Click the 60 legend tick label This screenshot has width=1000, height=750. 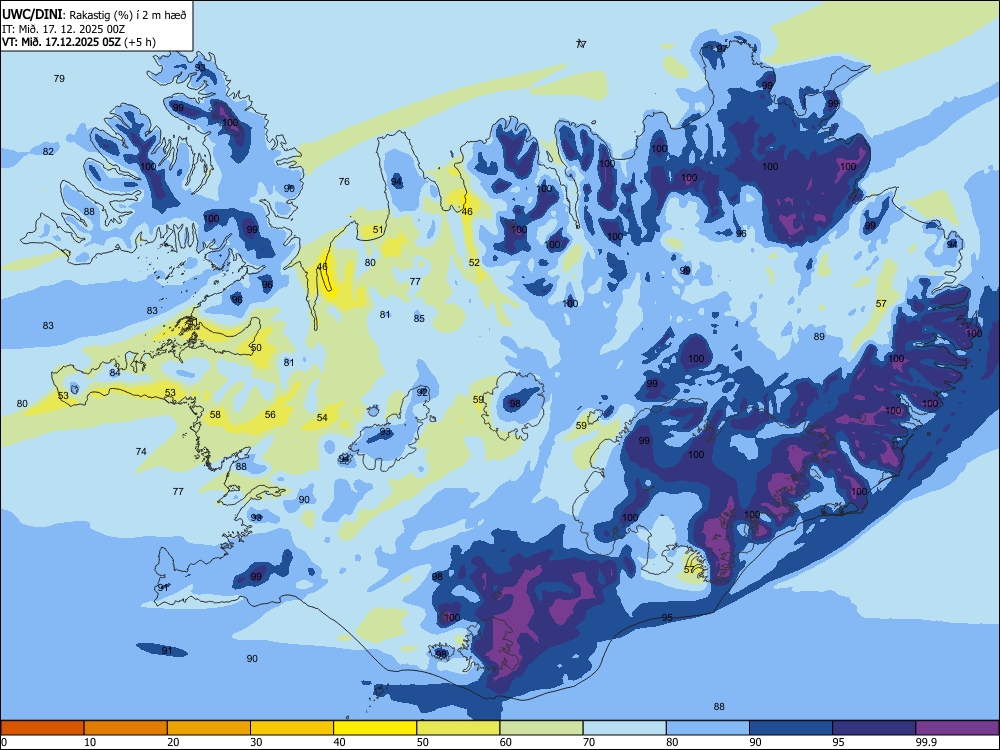click(x=506, y=742)
